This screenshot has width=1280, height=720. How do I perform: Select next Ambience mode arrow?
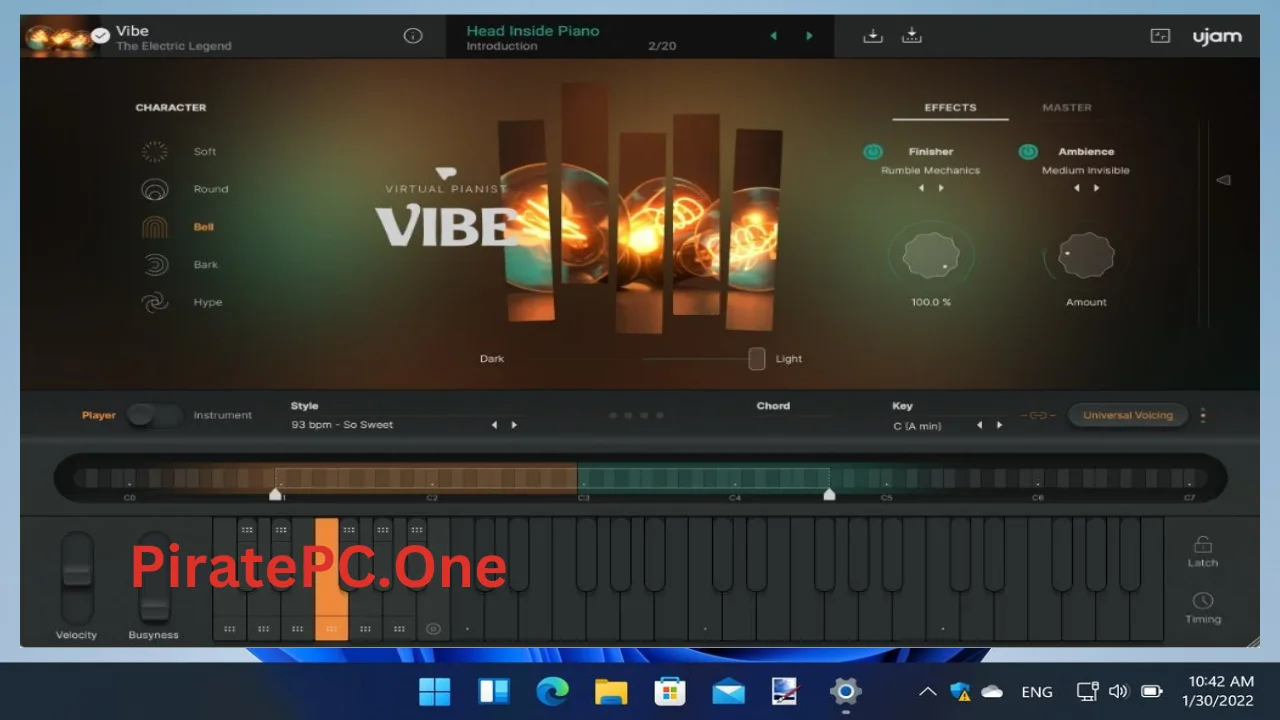[1096, 188]
